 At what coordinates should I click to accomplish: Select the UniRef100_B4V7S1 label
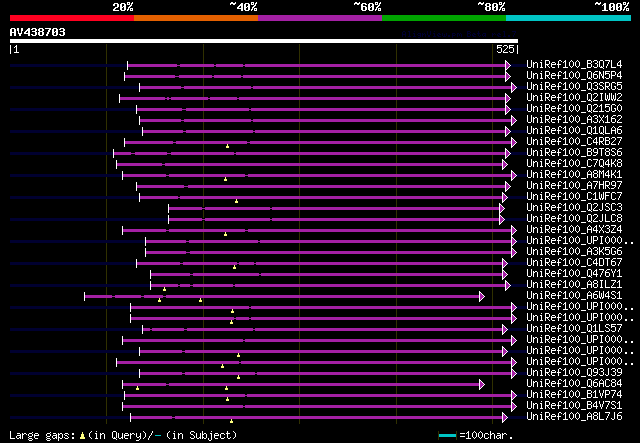click(574, 406)
